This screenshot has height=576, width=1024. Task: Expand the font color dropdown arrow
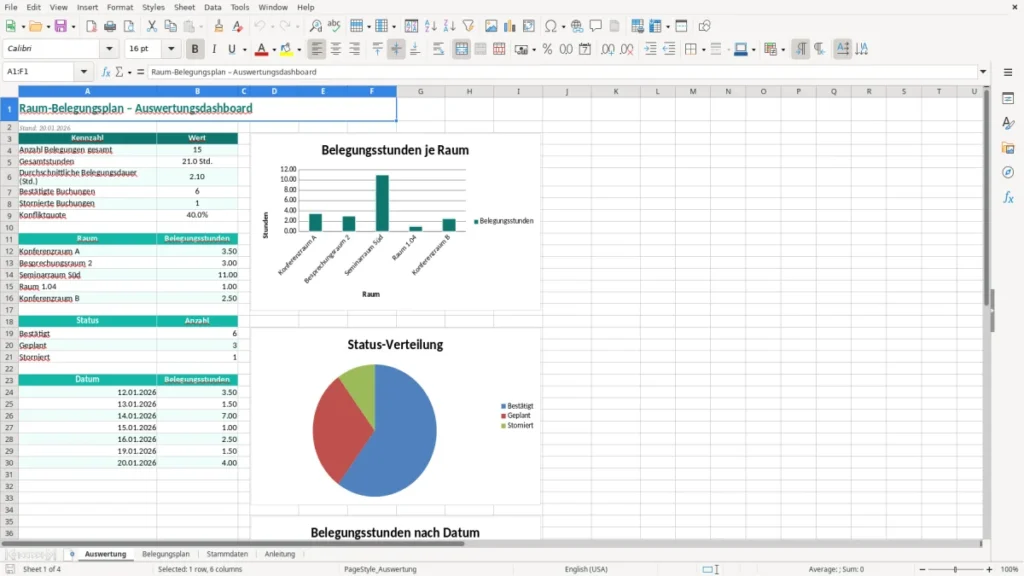[274, 49]
